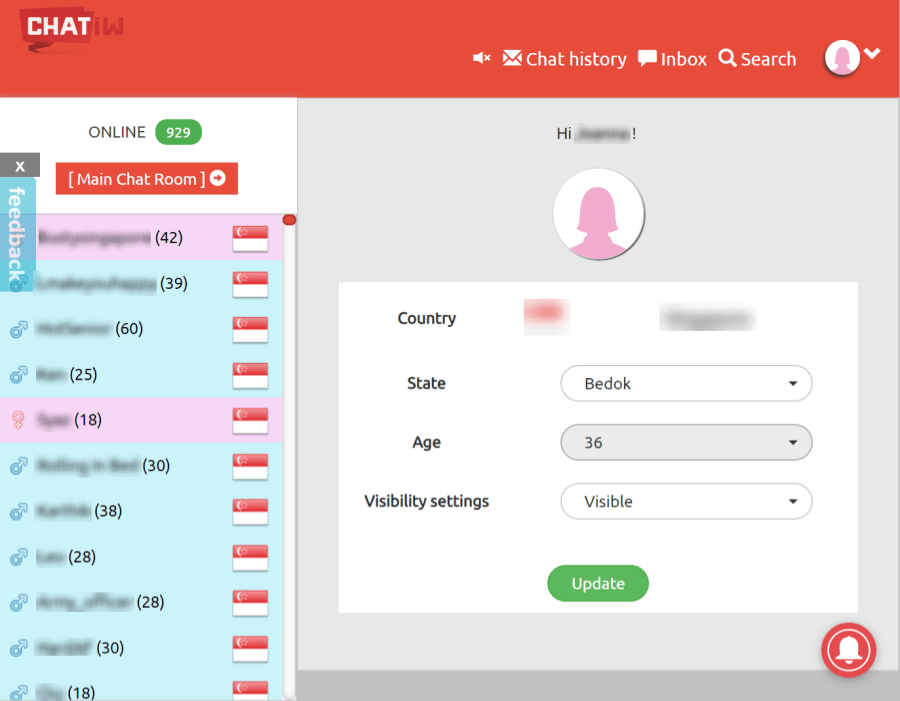This screenshot has height=701, width=900.
Task: Expand the account menu chevron
Action: (x=872, y=54)
